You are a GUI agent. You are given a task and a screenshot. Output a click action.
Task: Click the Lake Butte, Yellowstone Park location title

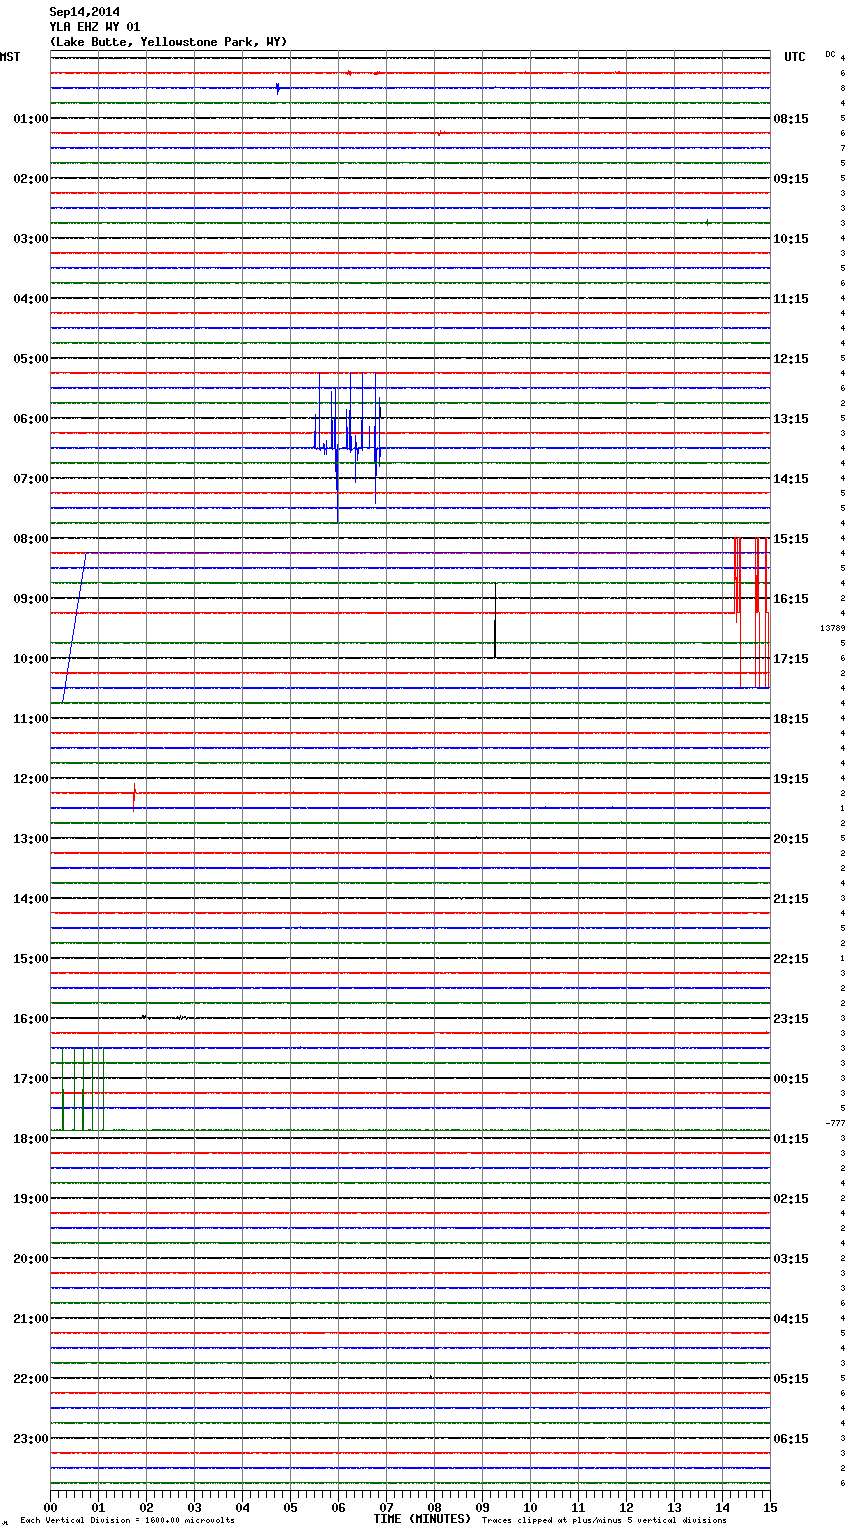point(168,42)
